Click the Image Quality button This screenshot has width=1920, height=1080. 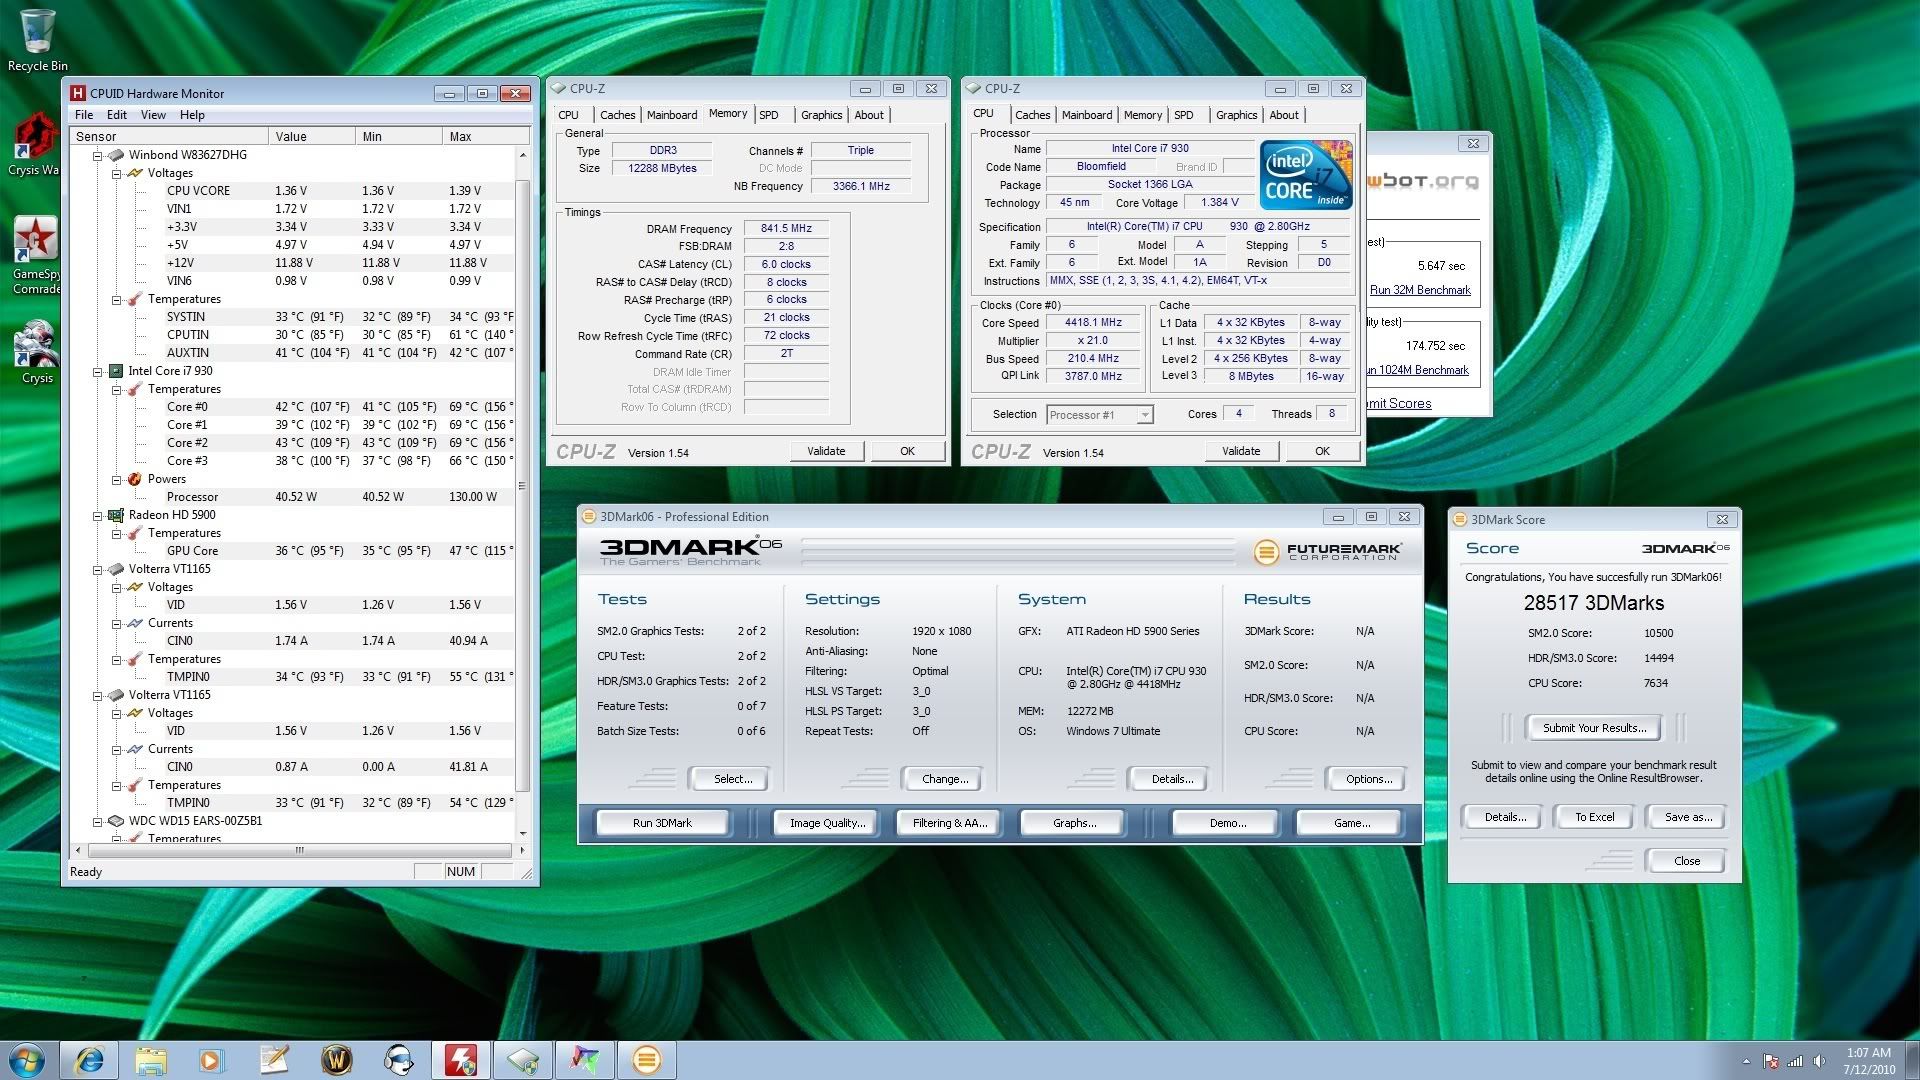click(827, 823)
